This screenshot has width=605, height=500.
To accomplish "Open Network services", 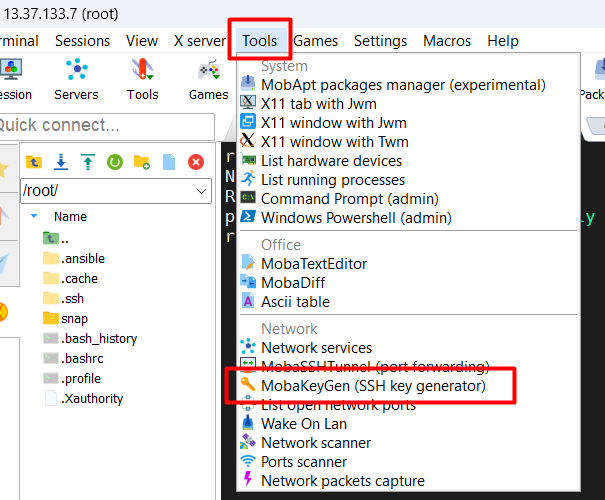I will tap(409, 348).
